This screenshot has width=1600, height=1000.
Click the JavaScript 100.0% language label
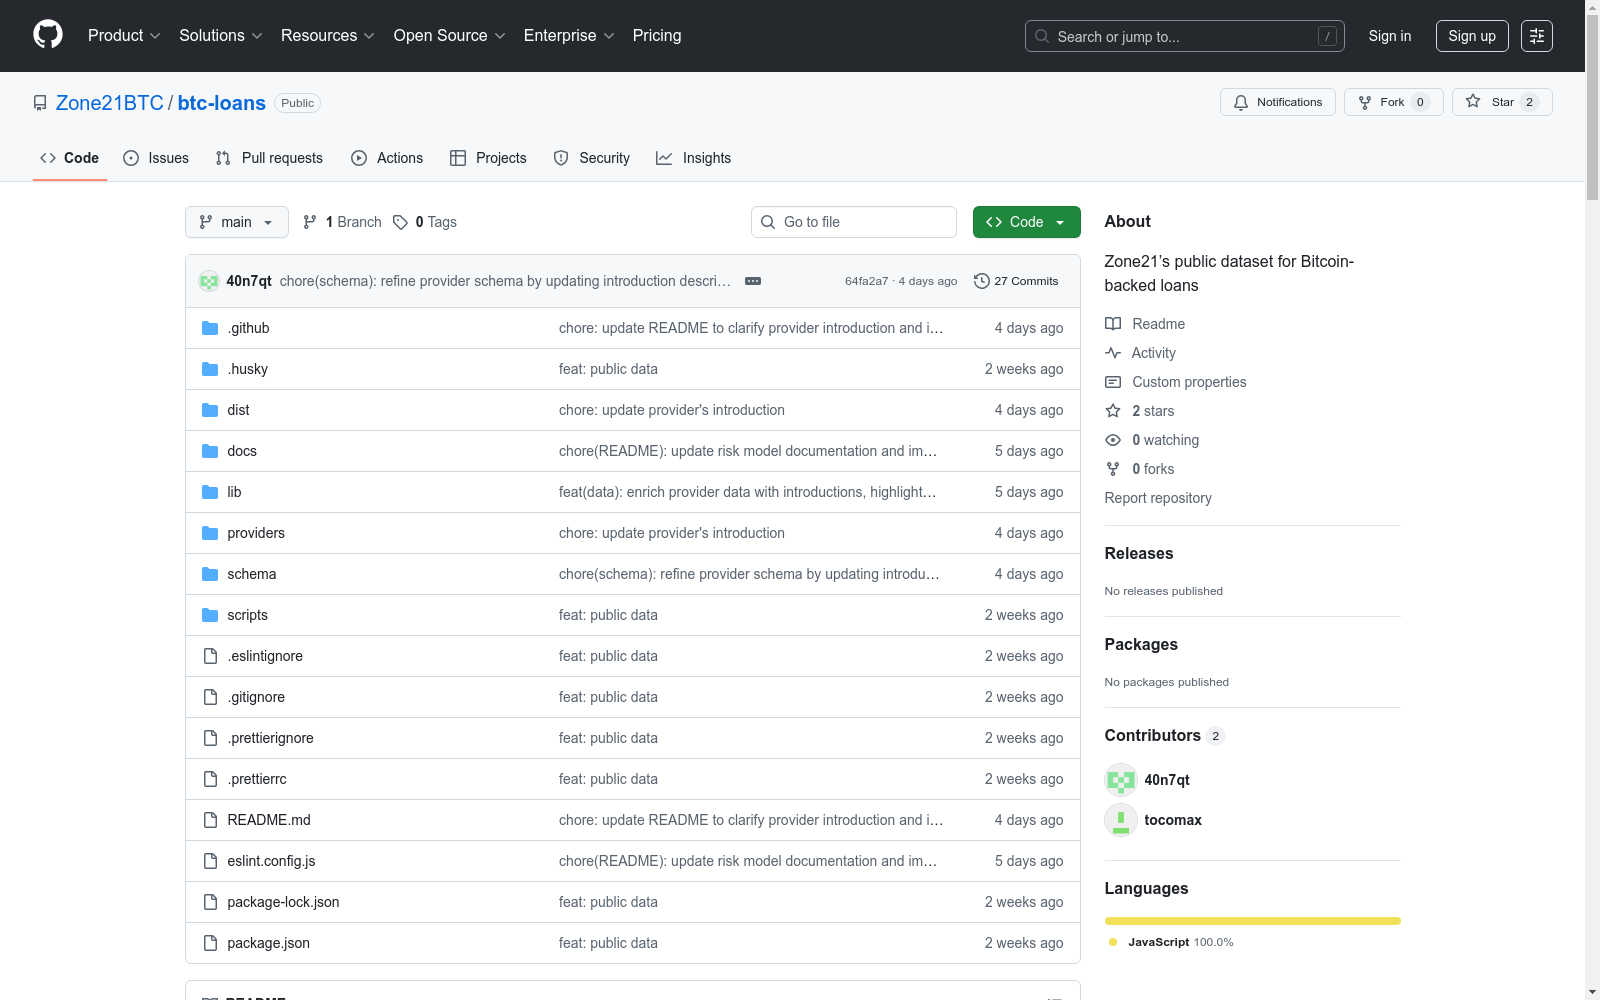coord(1180,942)
